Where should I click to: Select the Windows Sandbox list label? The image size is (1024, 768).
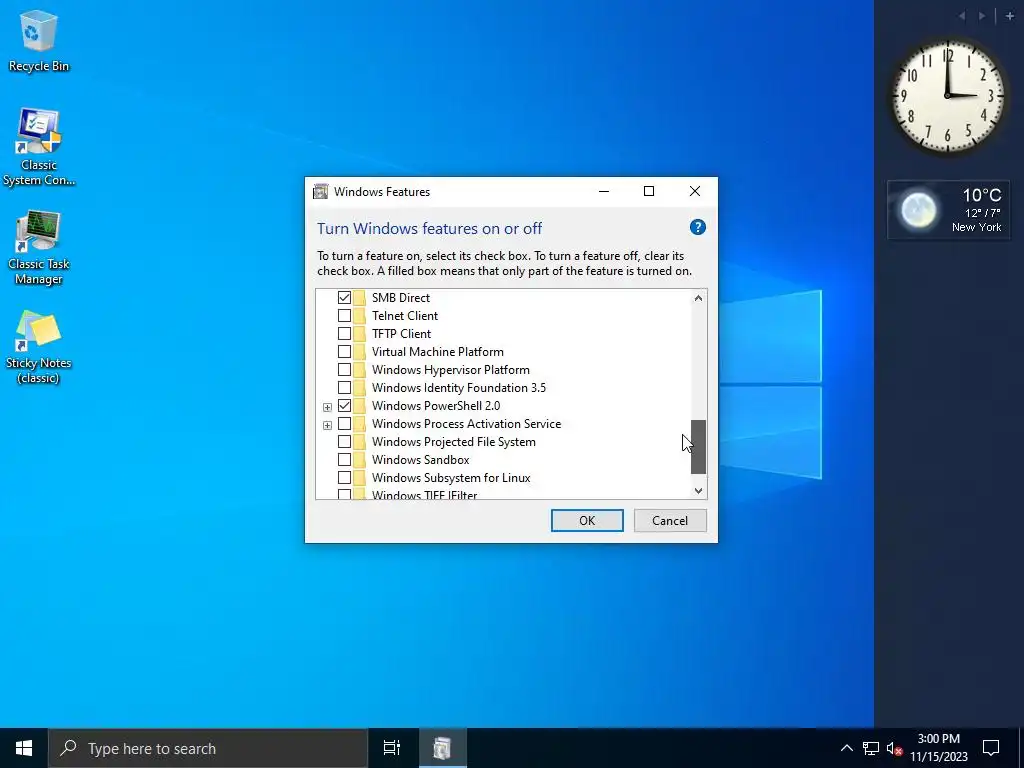421,460
